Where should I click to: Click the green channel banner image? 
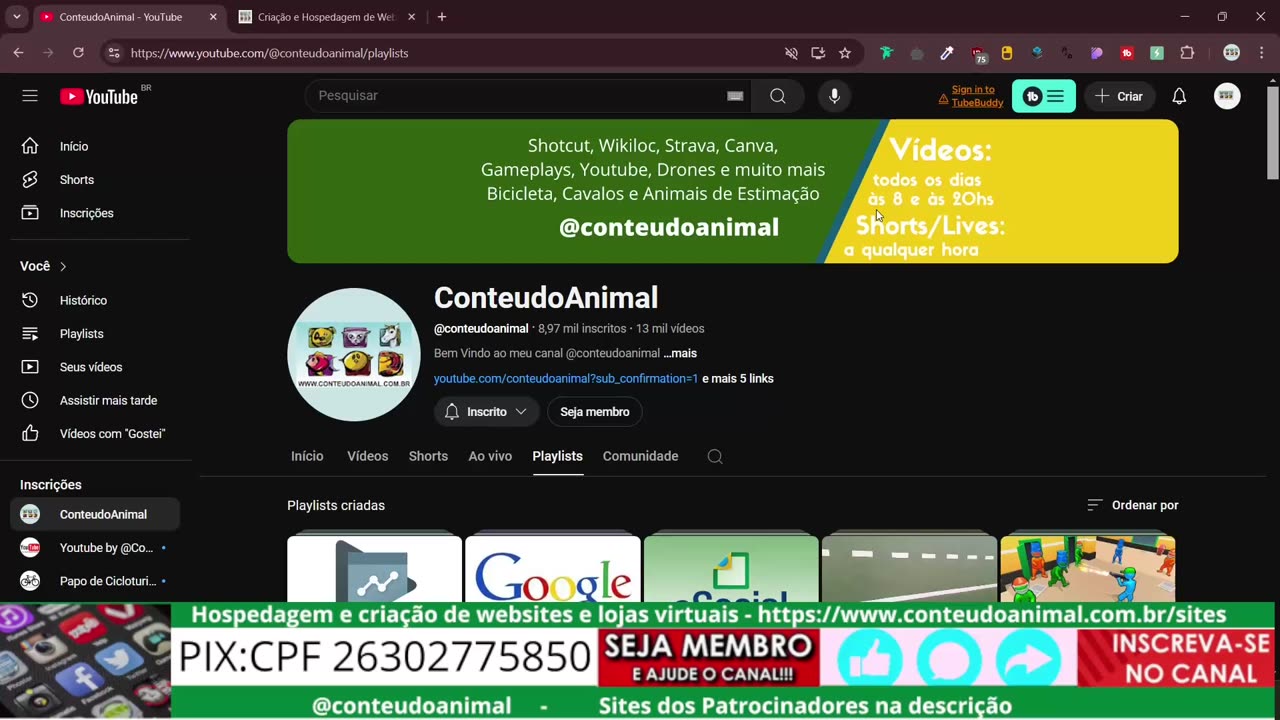pos(733,191)
